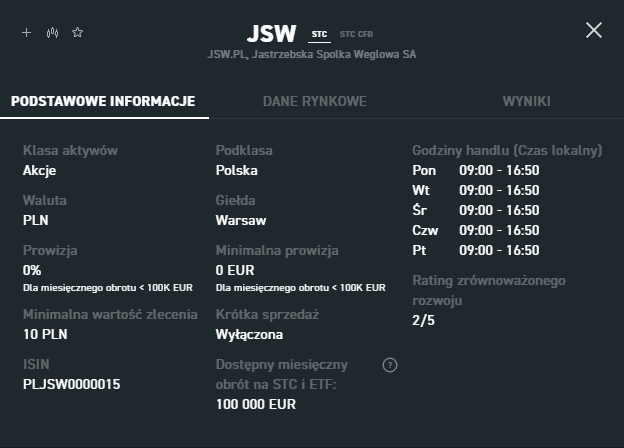Select the STC instrument variant
The height and width of the screenshot is (448, 624).
(319, 34)
